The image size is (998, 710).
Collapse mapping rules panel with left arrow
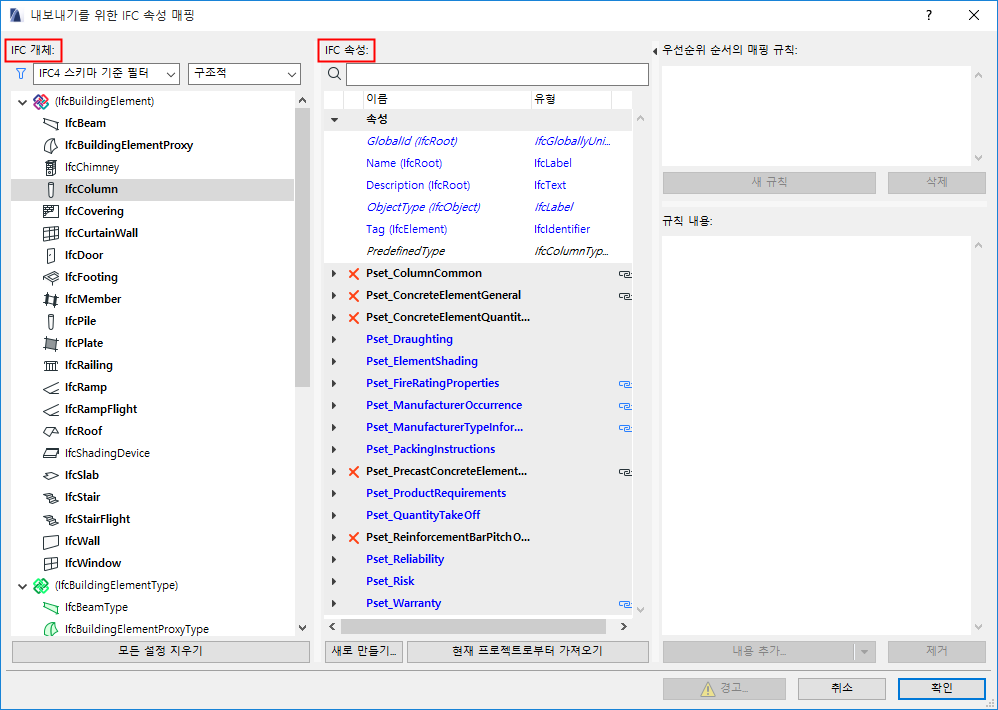[655, 51]
